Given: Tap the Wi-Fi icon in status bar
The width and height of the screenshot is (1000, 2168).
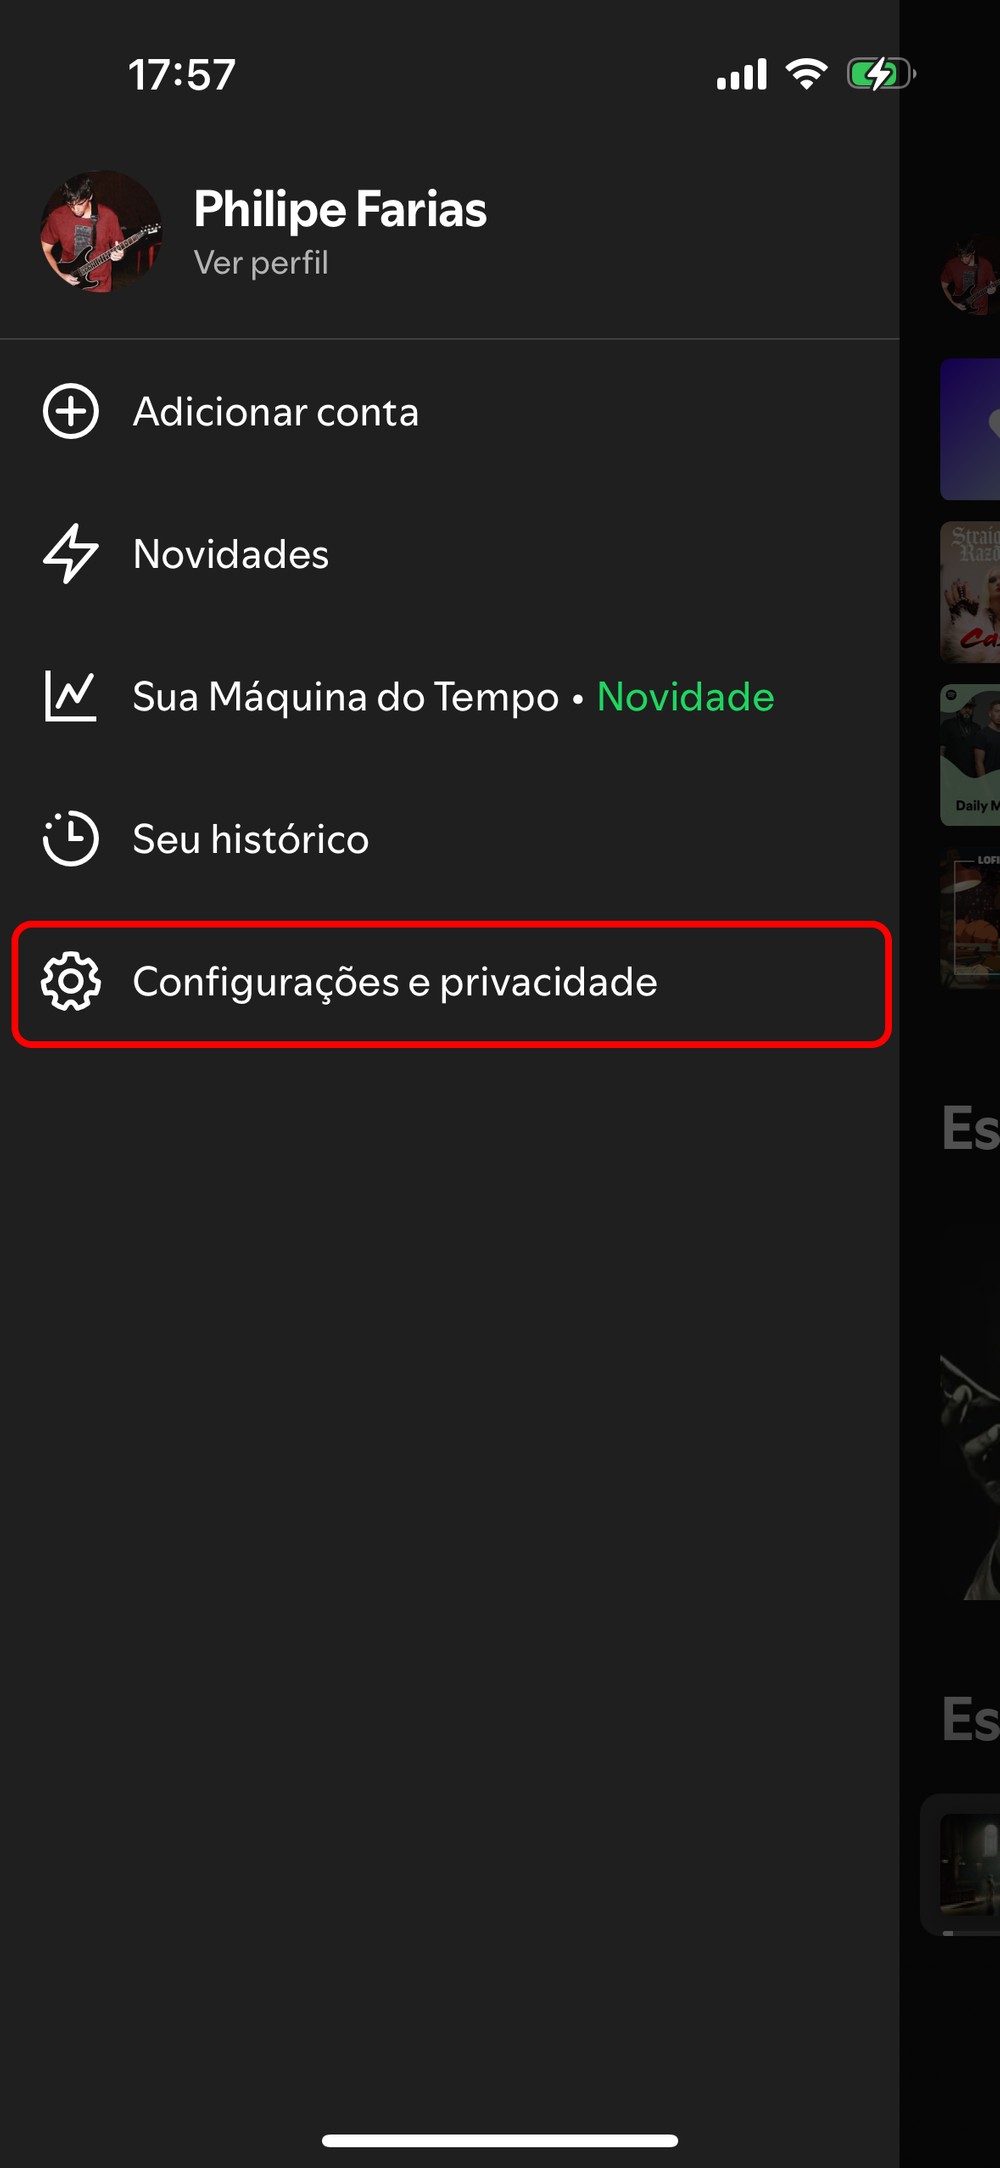Looking at the screenshot, I should click(x=806, y=74).
